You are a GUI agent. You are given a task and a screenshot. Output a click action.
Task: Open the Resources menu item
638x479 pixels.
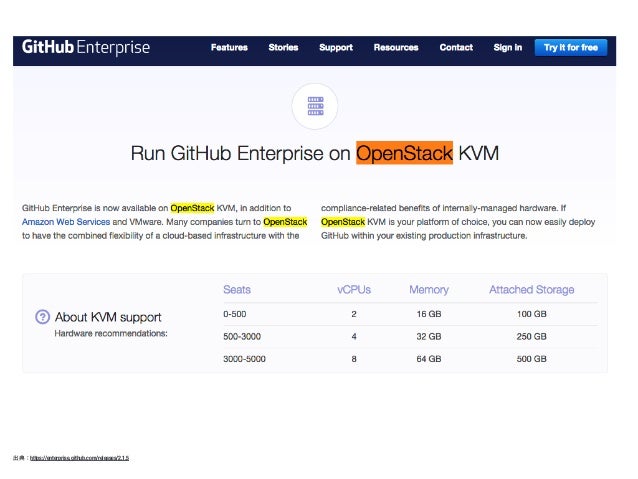(396, 48)
